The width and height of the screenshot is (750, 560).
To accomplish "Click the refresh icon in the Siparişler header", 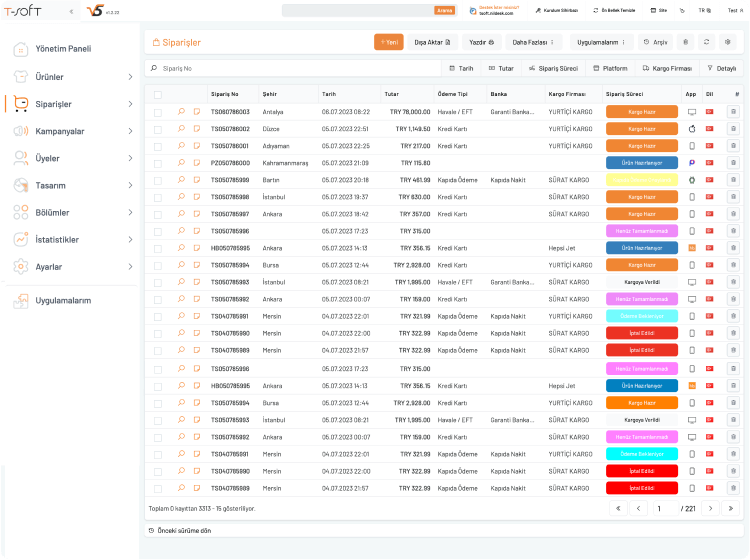I will click(x=707, y=42).
